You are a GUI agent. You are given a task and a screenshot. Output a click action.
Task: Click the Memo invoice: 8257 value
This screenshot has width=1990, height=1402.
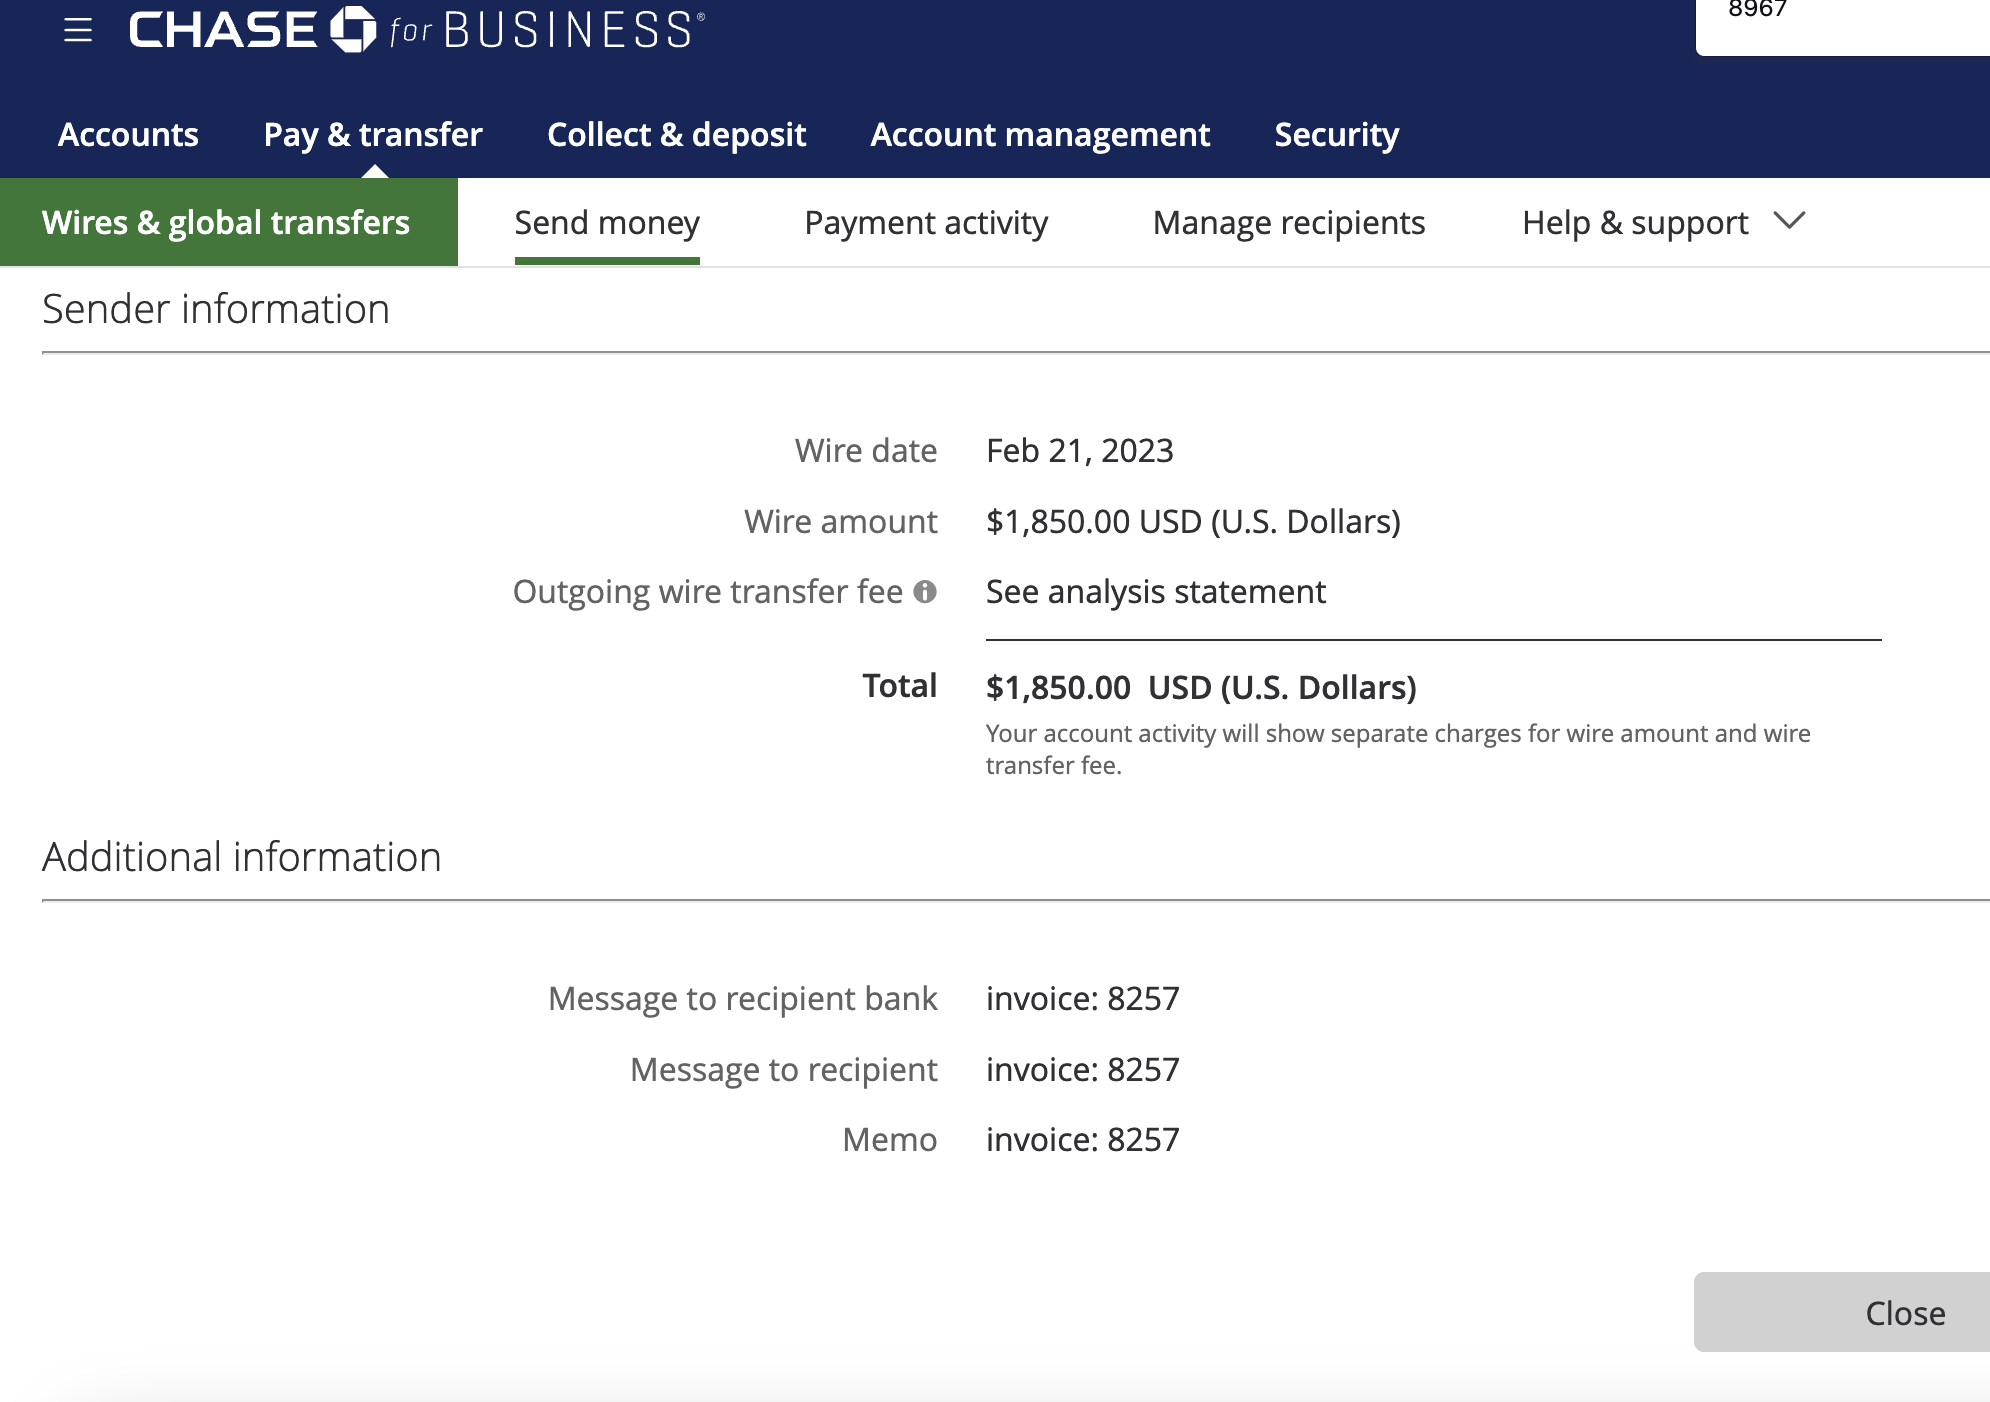[1083, 1139]
